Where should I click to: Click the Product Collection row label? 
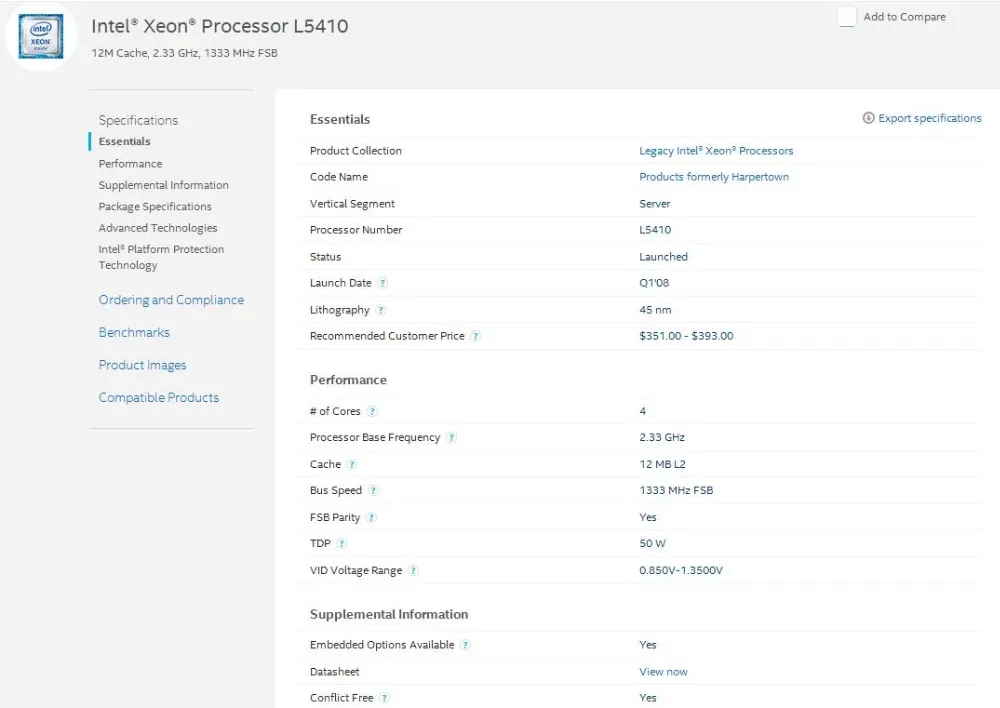coord(356,151)
